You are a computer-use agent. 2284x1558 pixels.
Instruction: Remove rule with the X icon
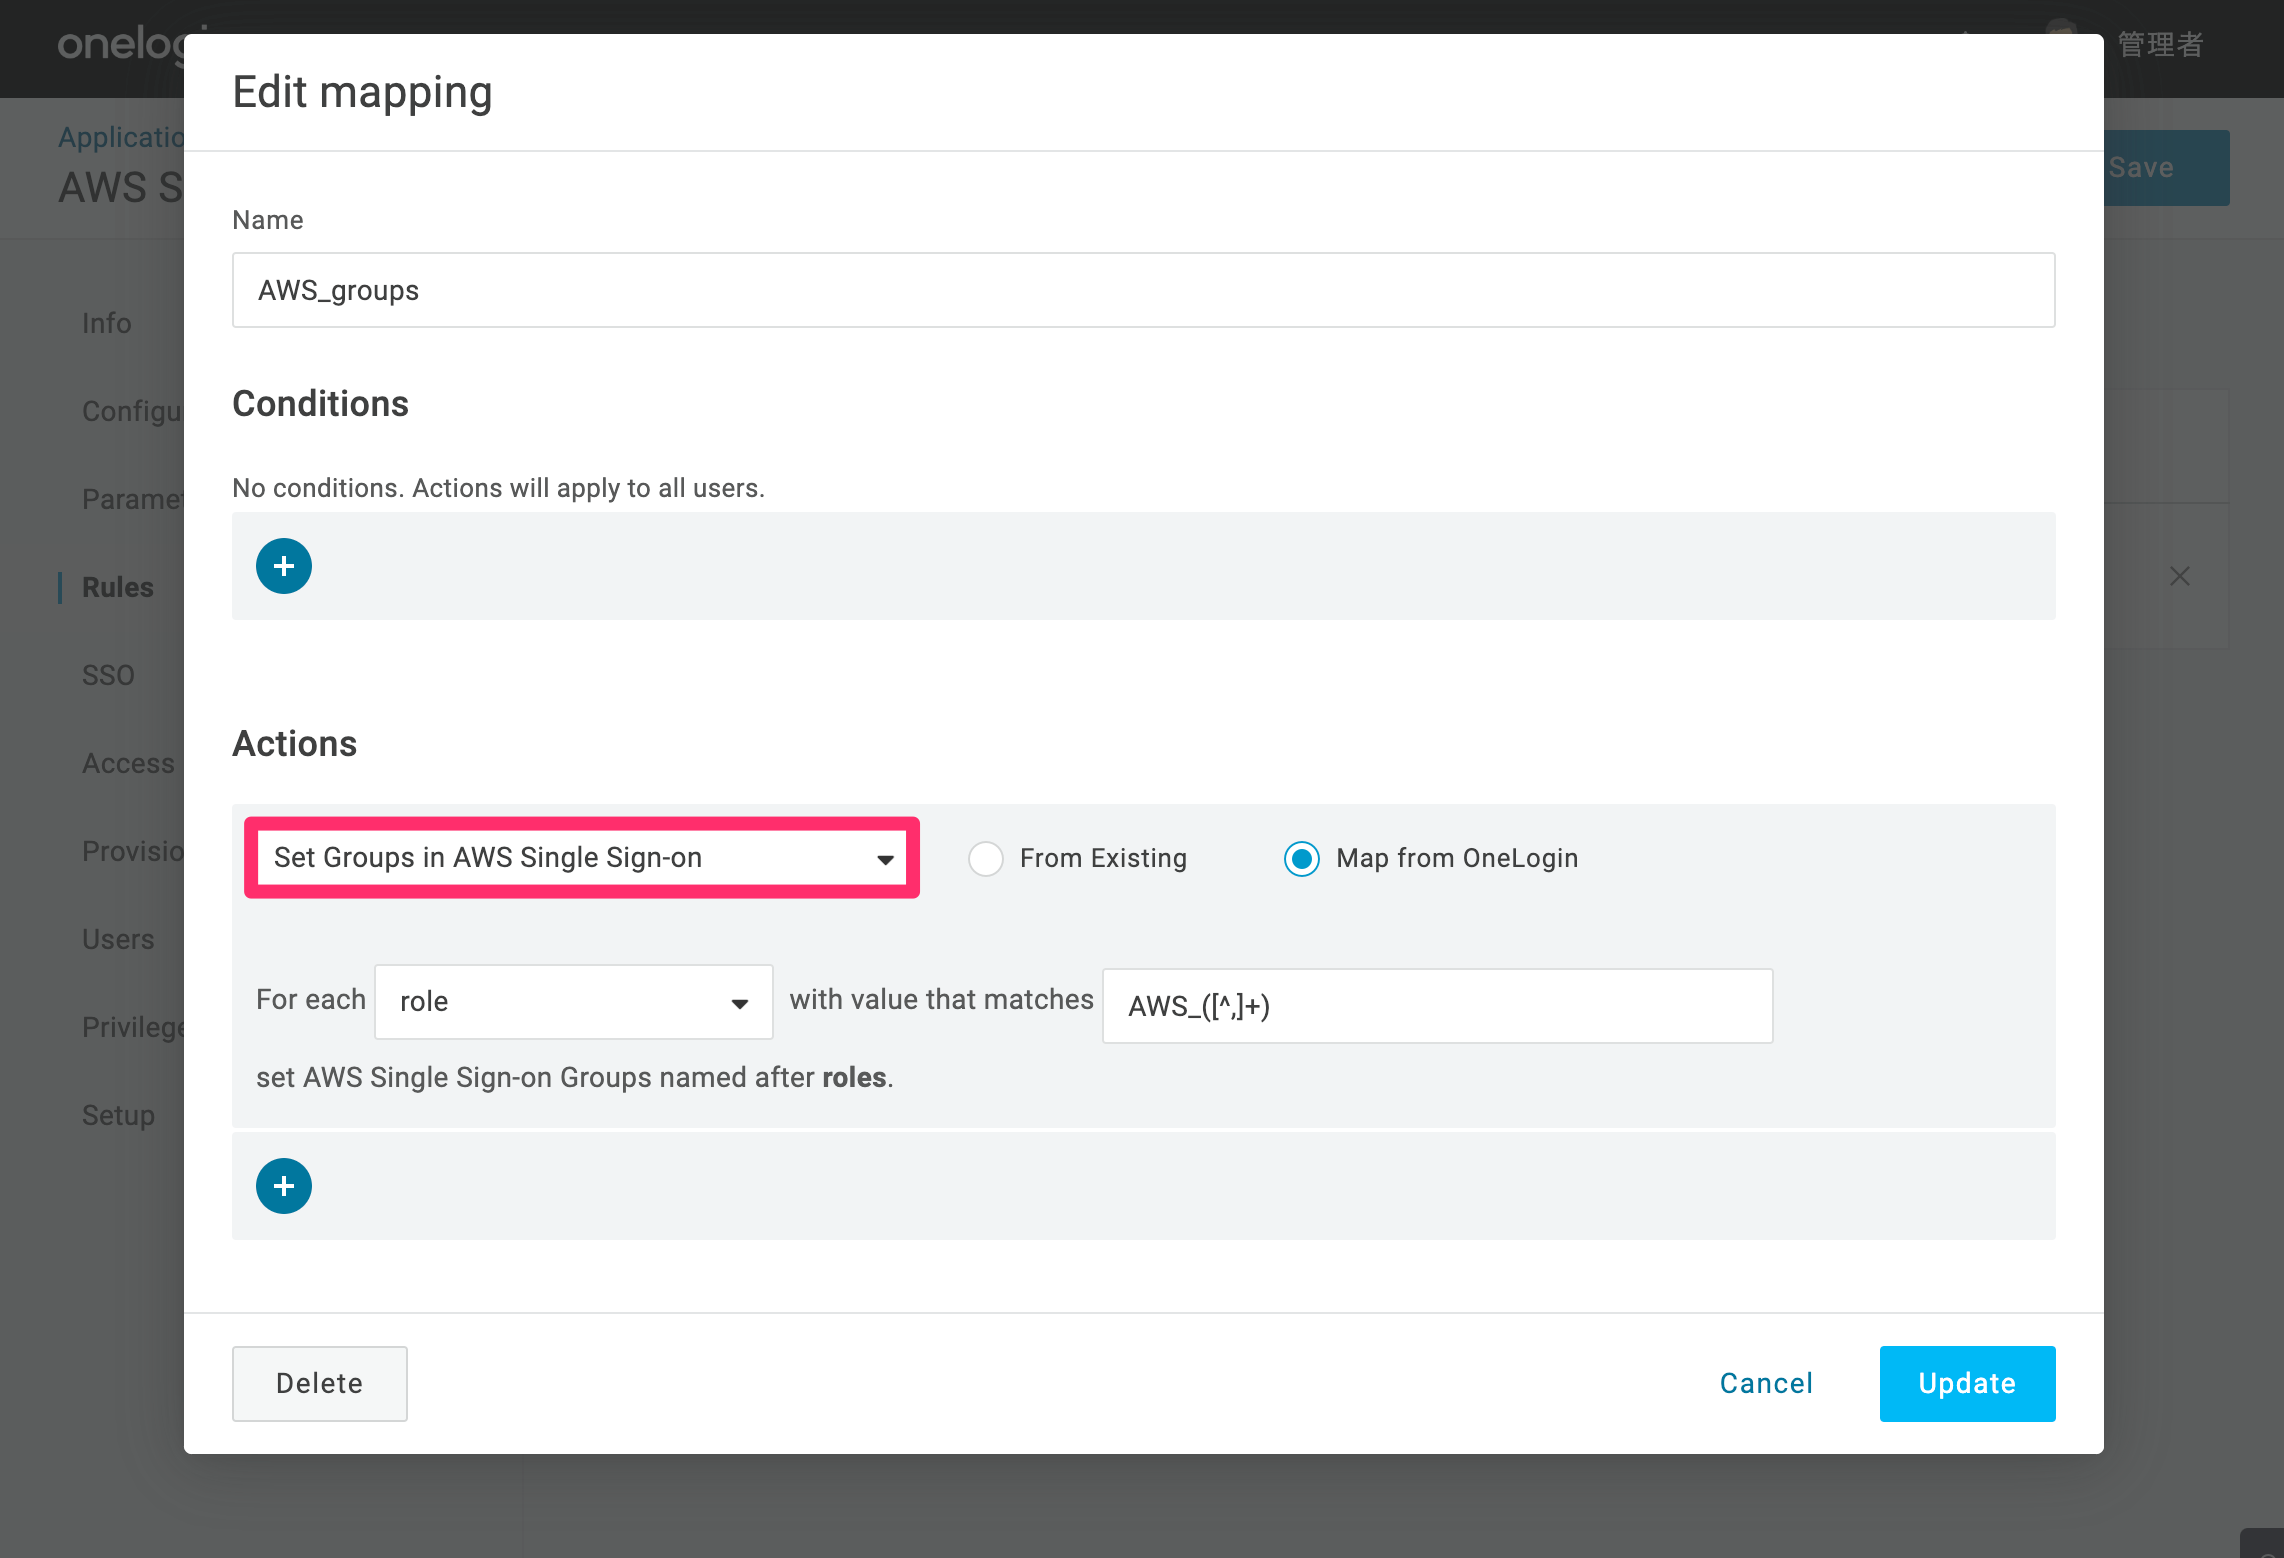click(x=2180, y=576)
